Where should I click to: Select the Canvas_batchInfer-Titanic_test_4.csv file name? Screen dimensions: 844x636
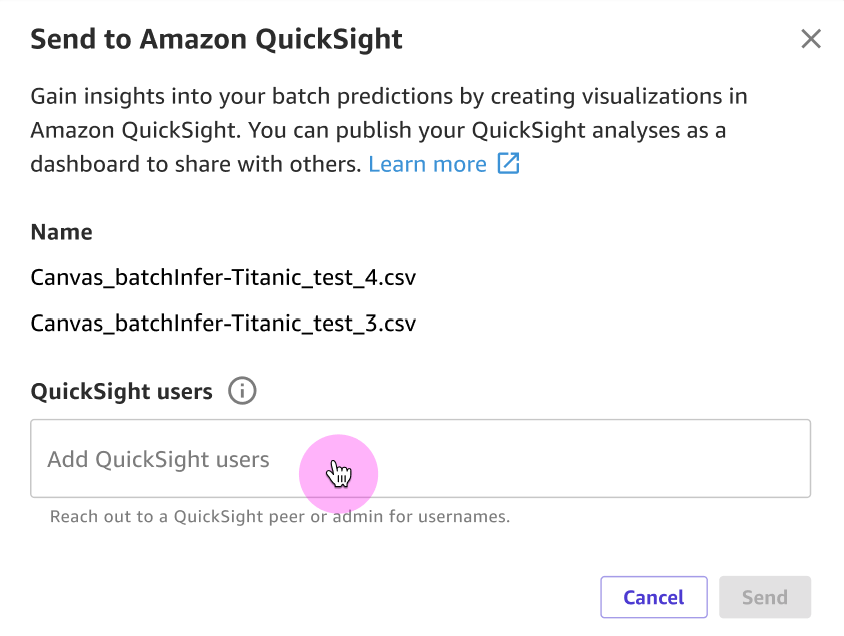tap(223, 277)
